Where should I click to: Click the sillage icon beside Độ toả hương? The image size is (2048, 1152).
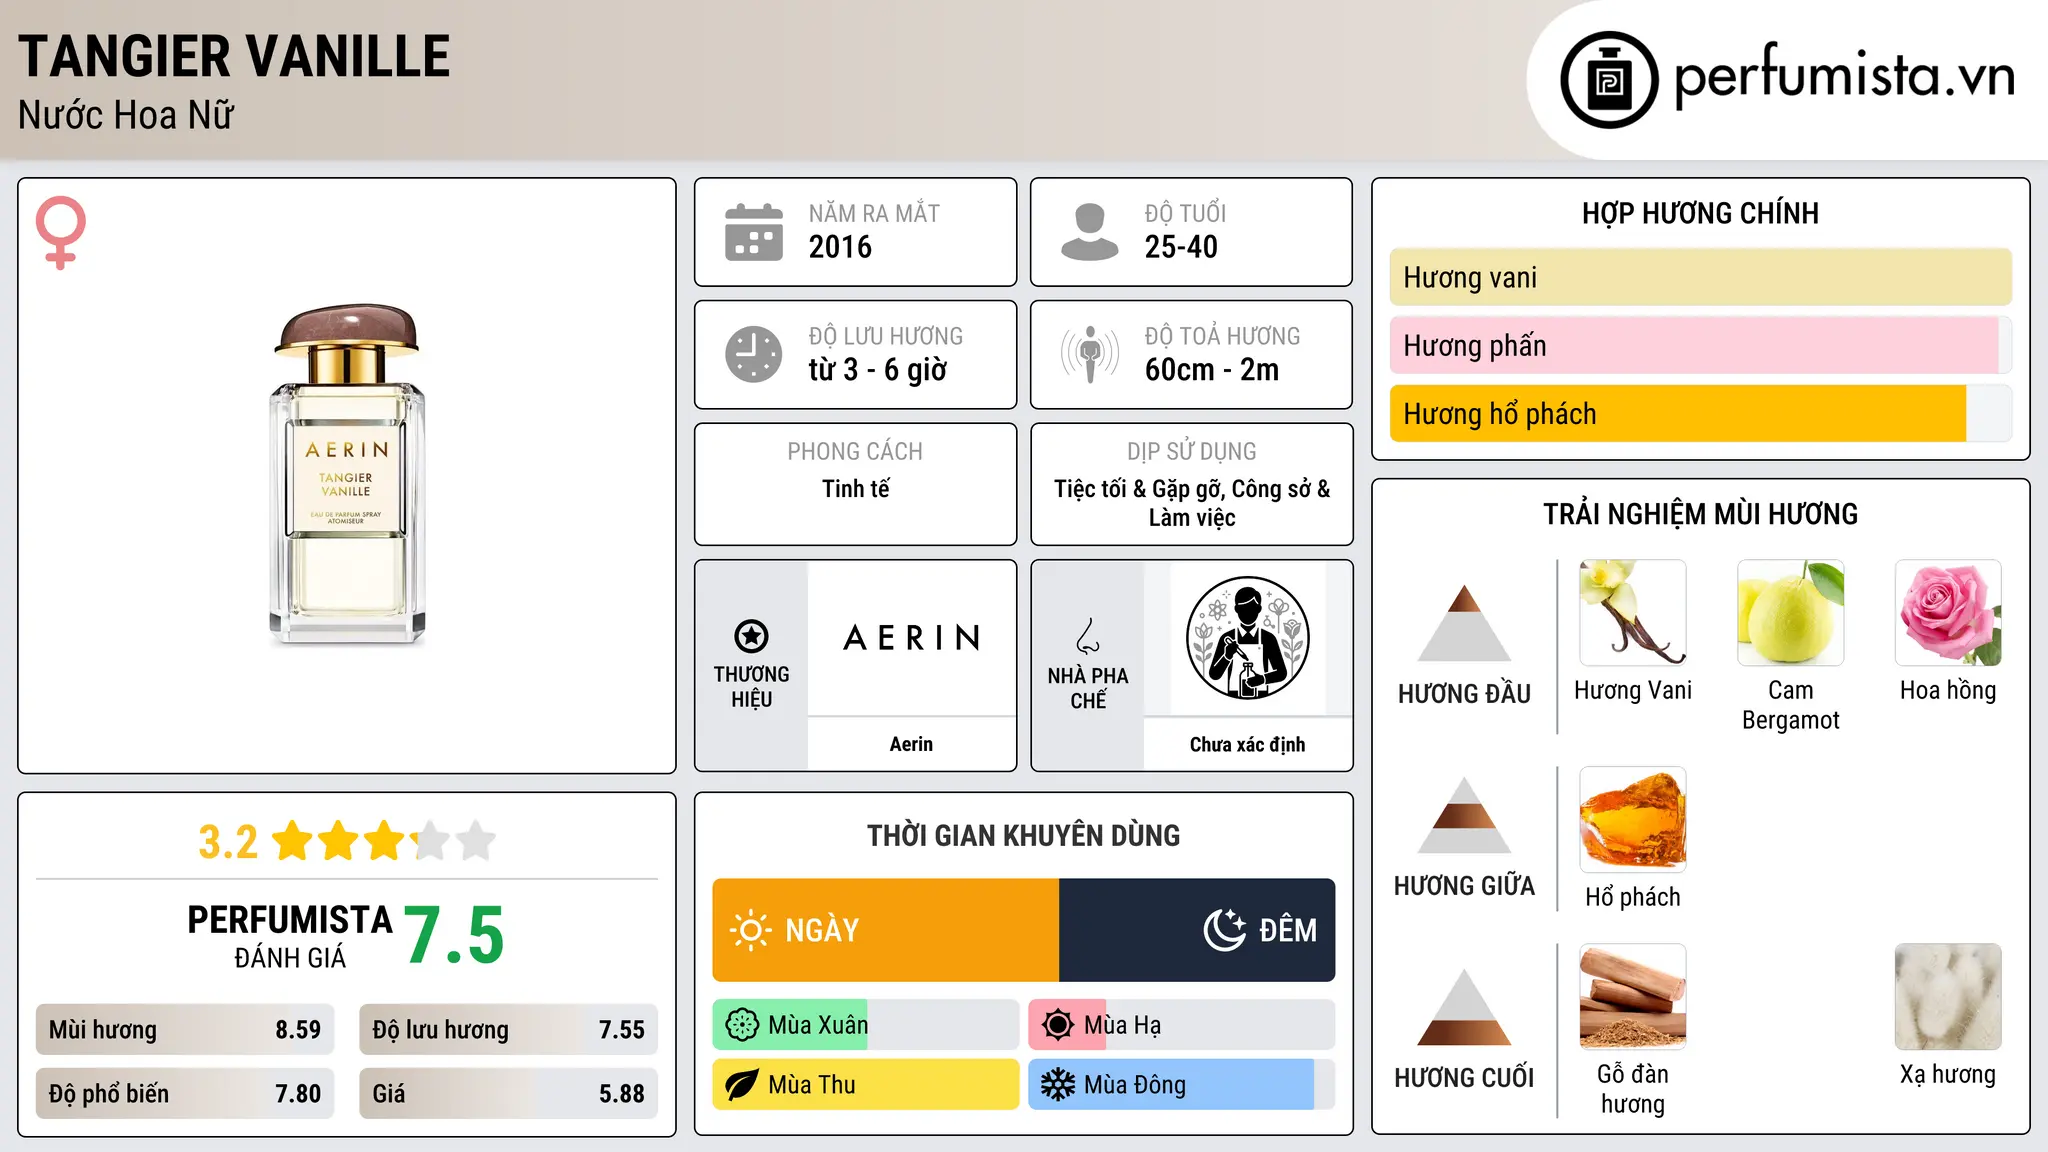(1090, 354)
